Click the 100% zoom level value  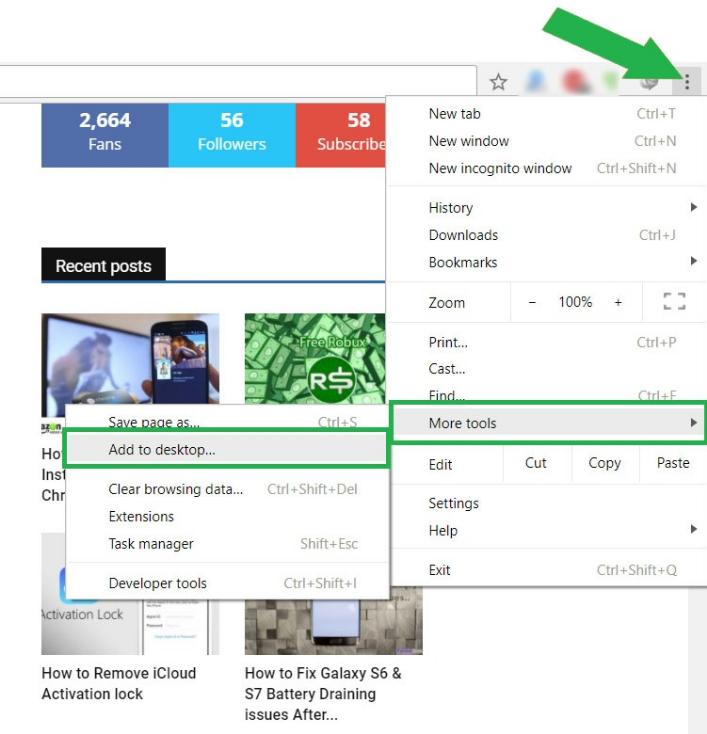point(575,302)
